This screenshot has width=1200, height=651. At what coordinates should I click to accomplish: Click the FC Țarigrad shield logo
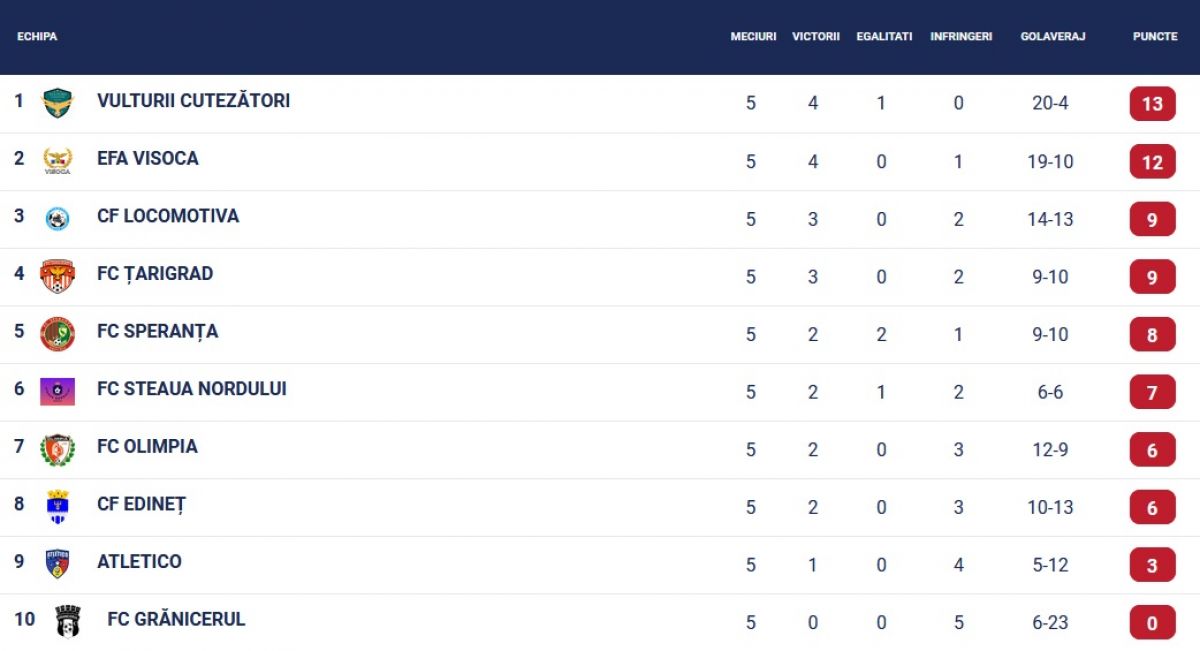point(57,276)
